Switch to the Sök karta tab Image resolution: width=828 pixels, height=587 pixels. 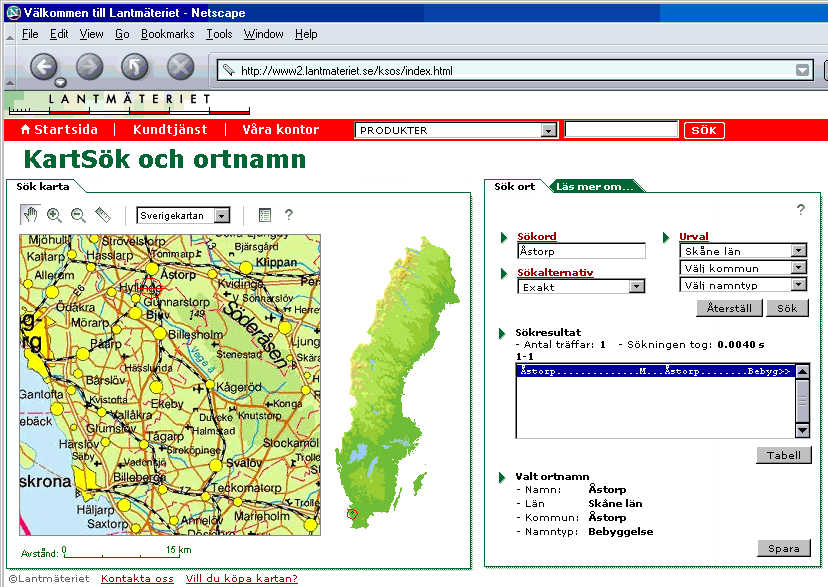43,186
